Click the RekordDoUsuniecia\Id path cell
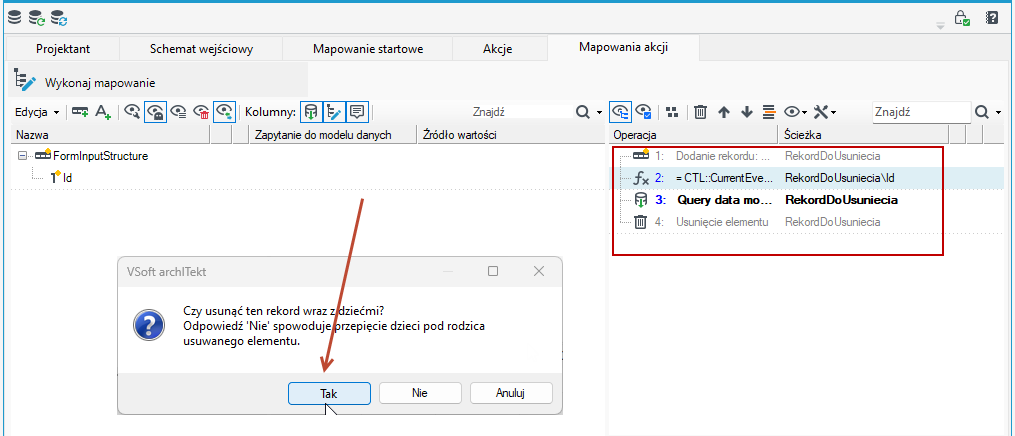1015x436 pixels. click(x=840, y=178)
